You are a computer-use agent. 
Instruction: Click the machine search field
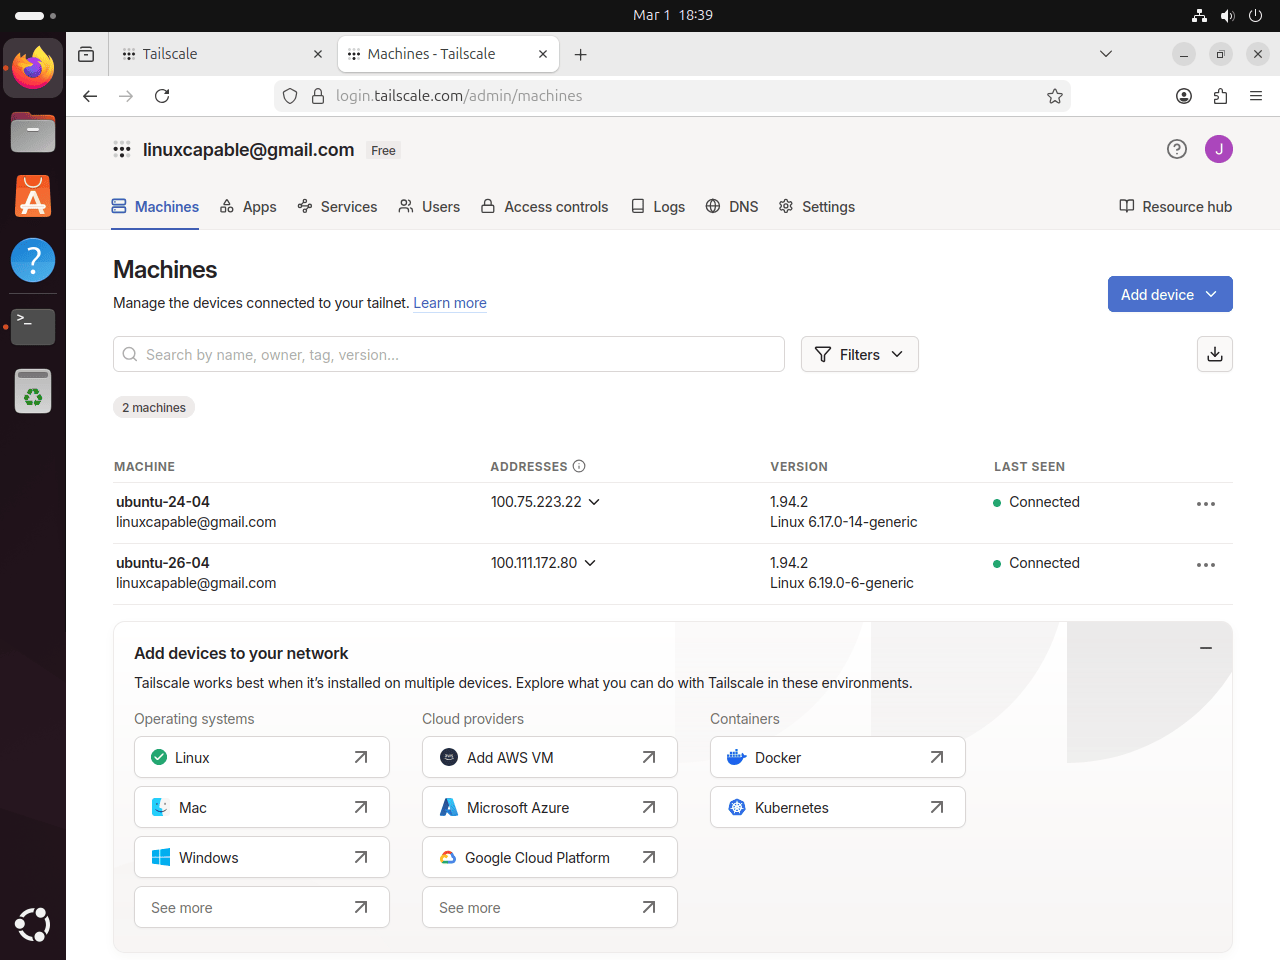tap(448, 354)
